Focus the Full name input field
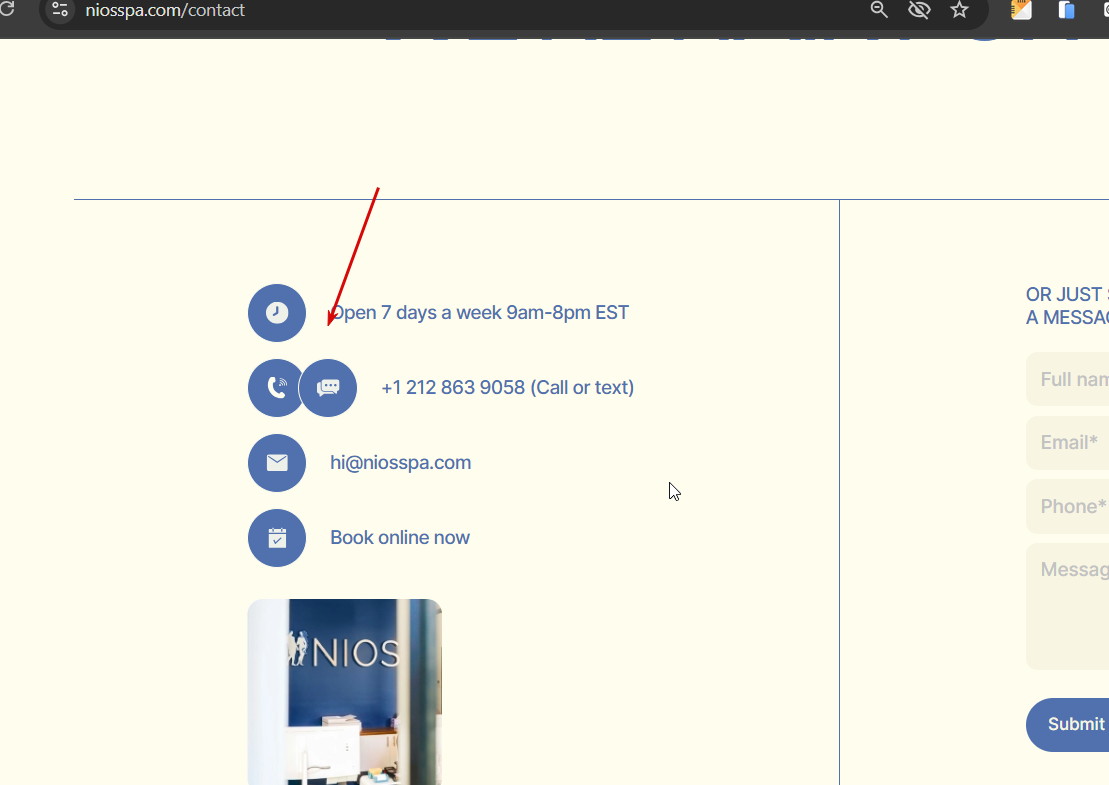Screen dimensions: 1109x785 tap(1068, 379)
